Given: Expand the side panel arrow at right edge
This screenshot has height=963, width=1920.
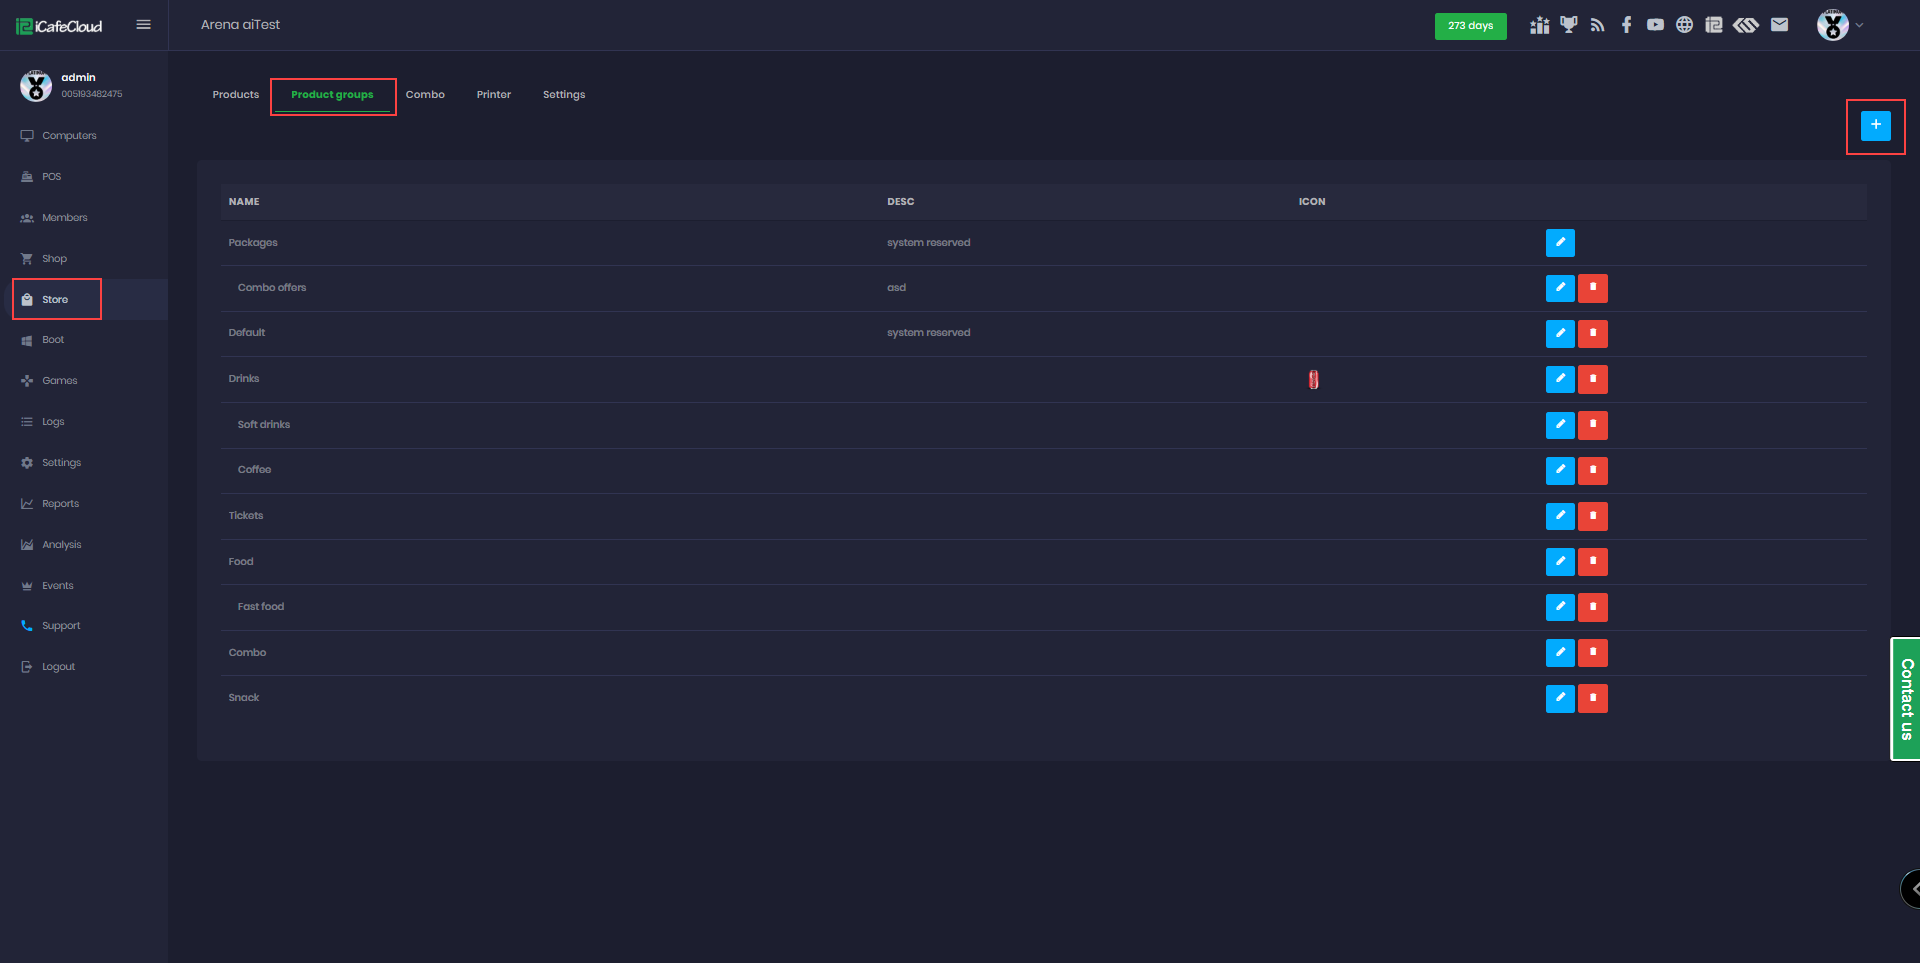Looking at the screenshot, I should coord(1911,888).
